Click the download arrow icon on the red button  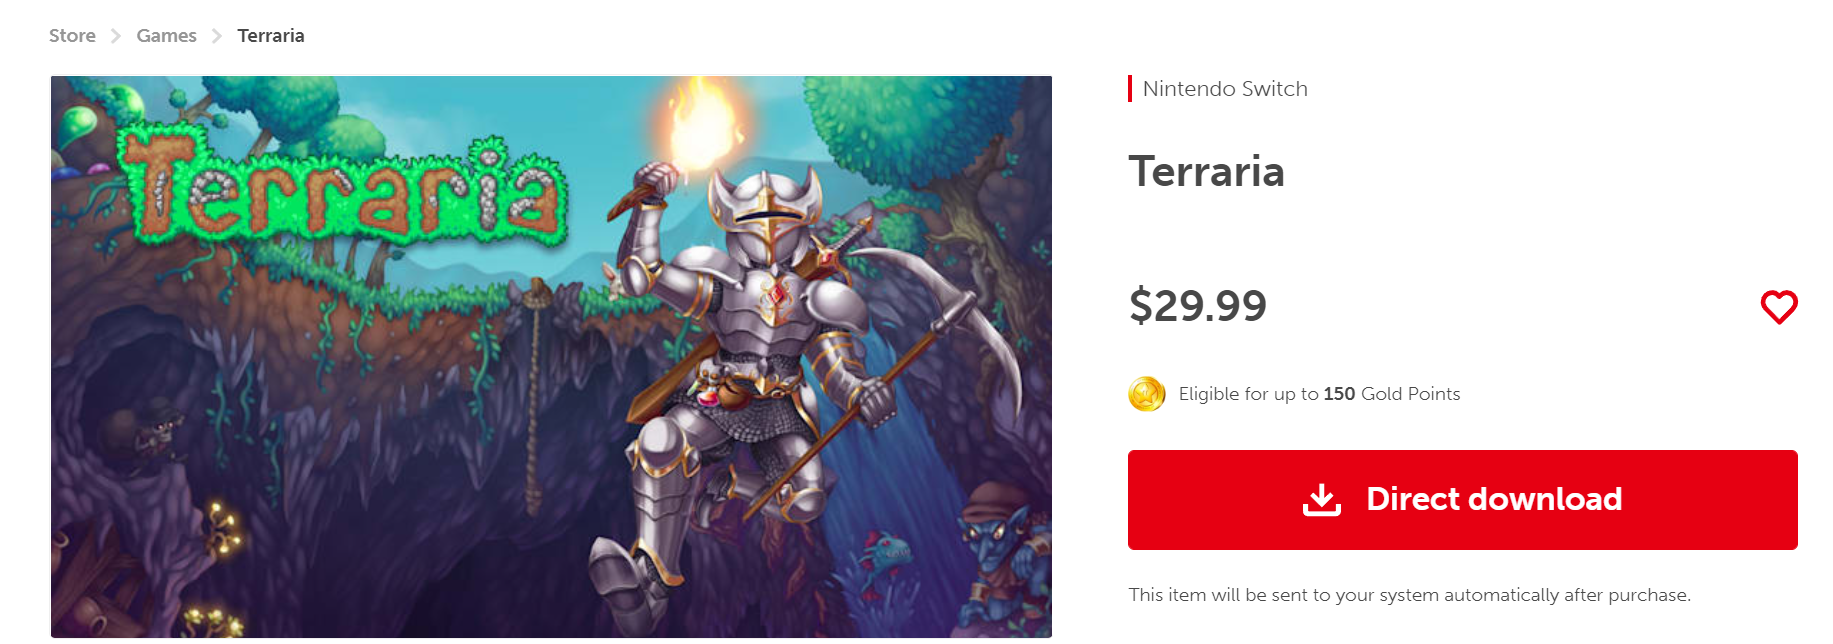(x=1321, y=499)
